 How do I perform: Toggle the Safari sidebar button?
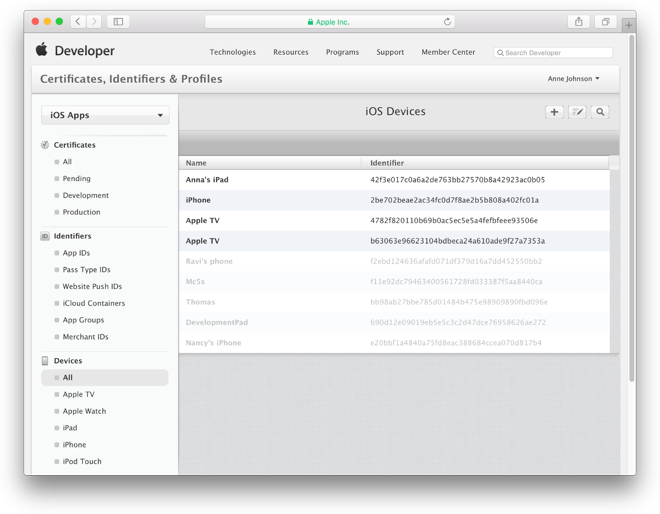[118, 21]
